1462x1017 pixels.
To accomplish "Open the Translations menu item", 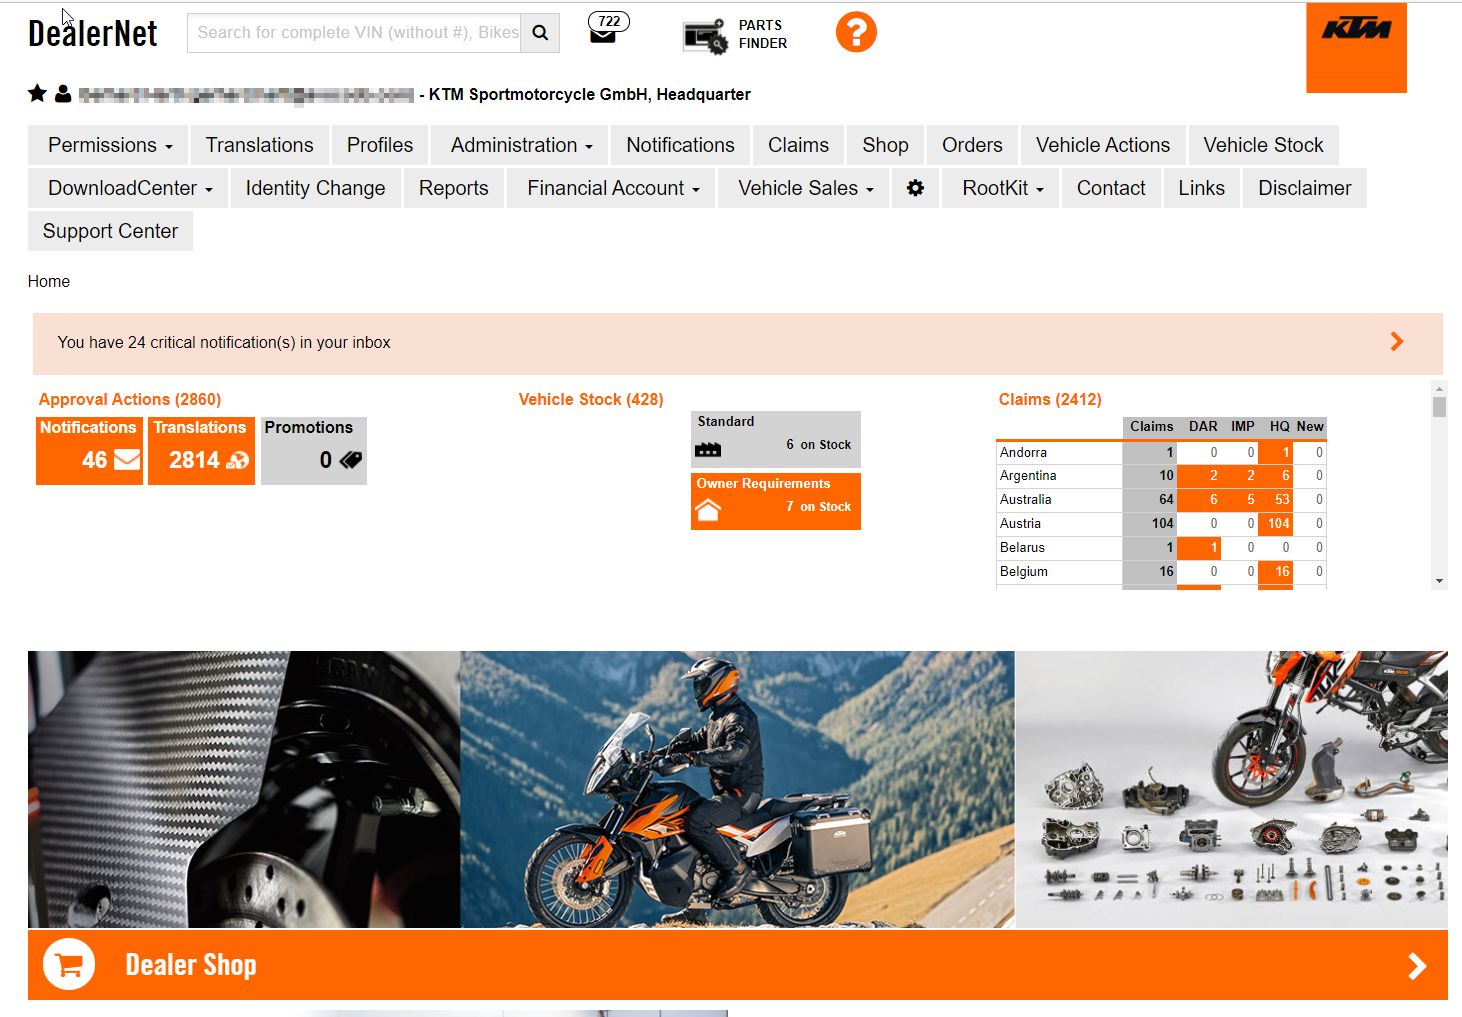I will coord(260,145).
